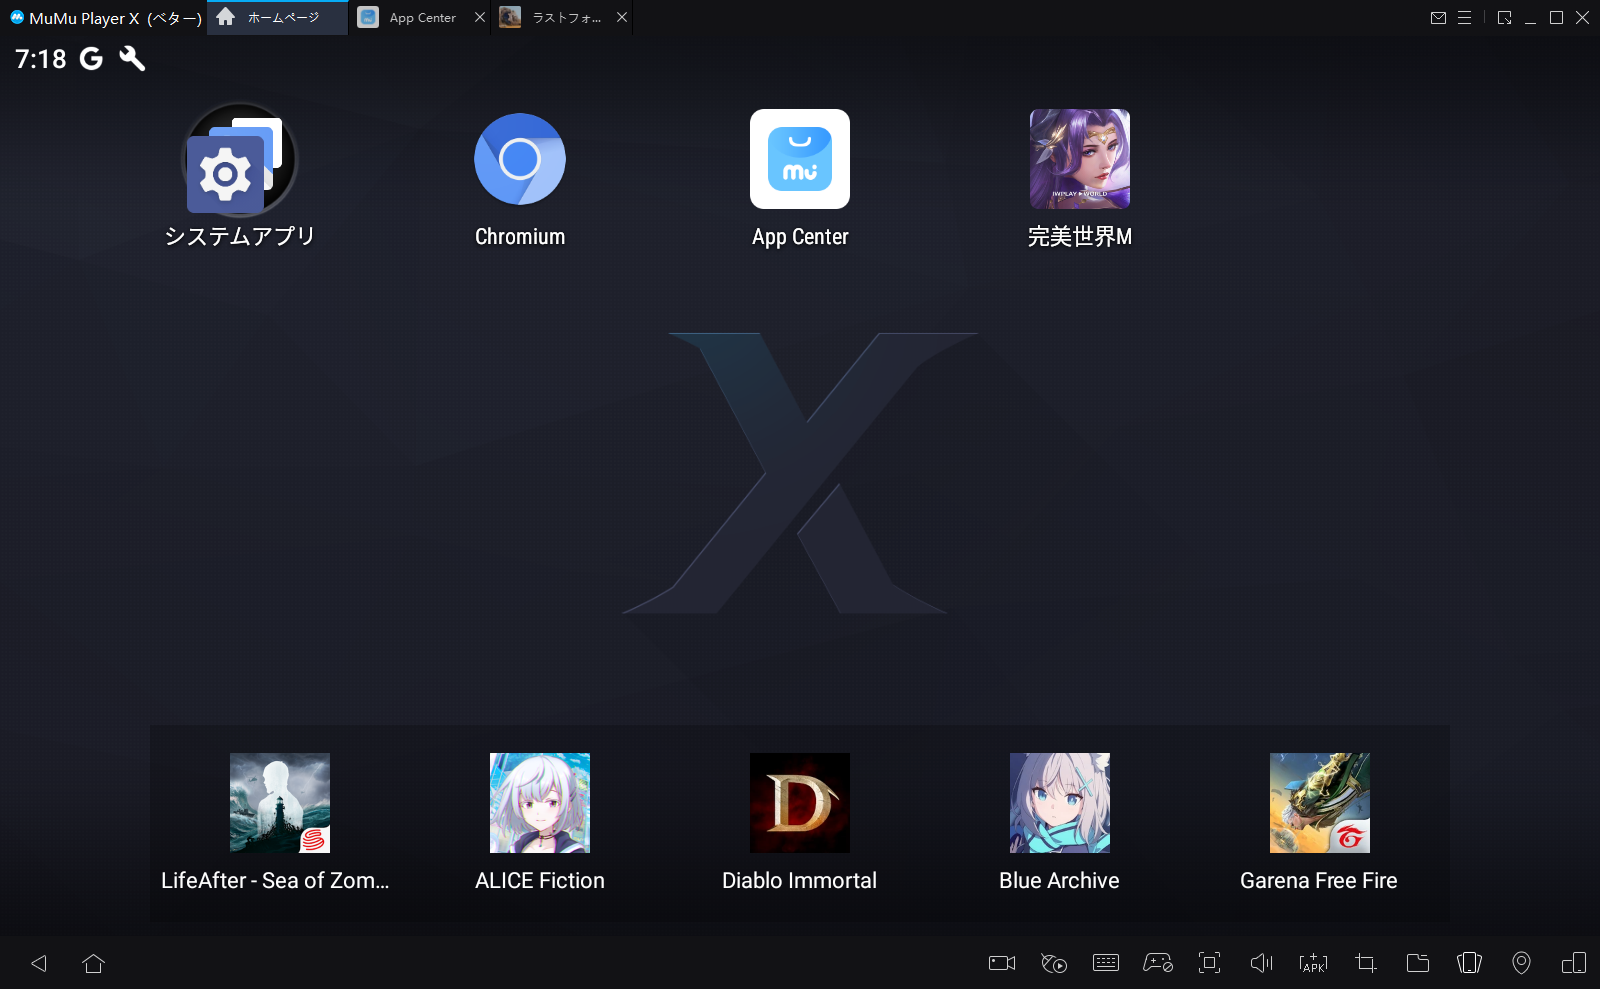This screenshot has width=1600, height=989.
Task: Click the 7:18 clock
Action: tap(41, 59)
